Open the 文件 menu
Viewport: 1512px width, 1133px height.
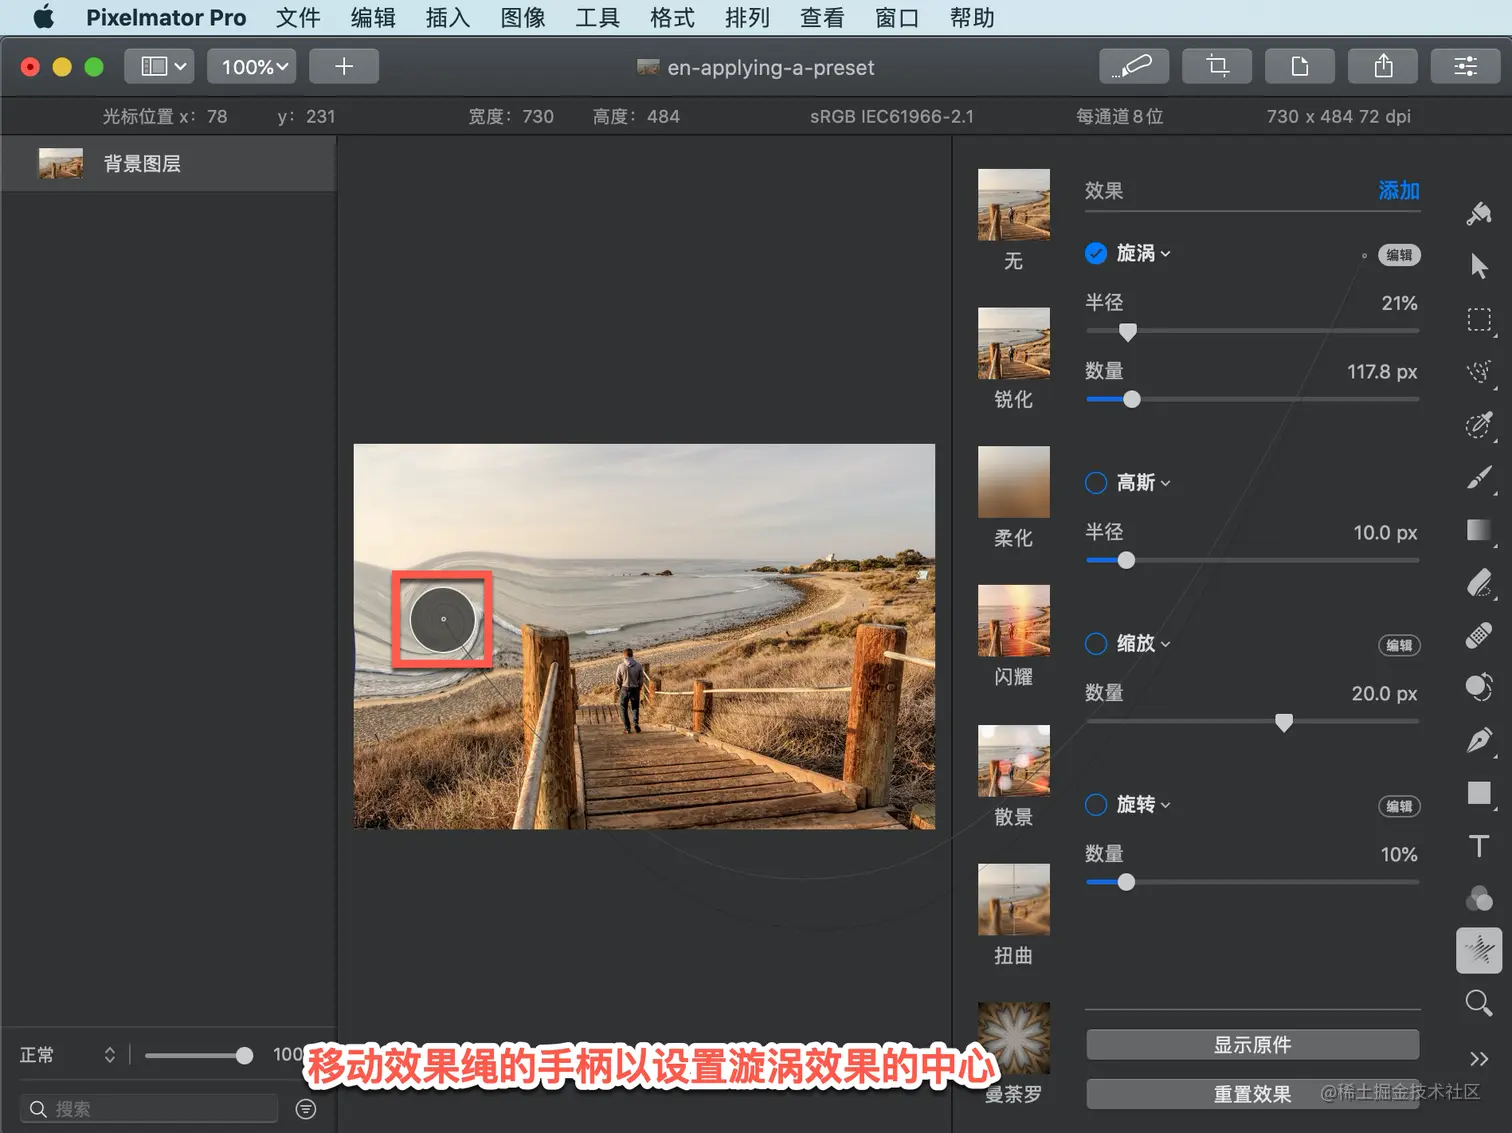point(298,17)
